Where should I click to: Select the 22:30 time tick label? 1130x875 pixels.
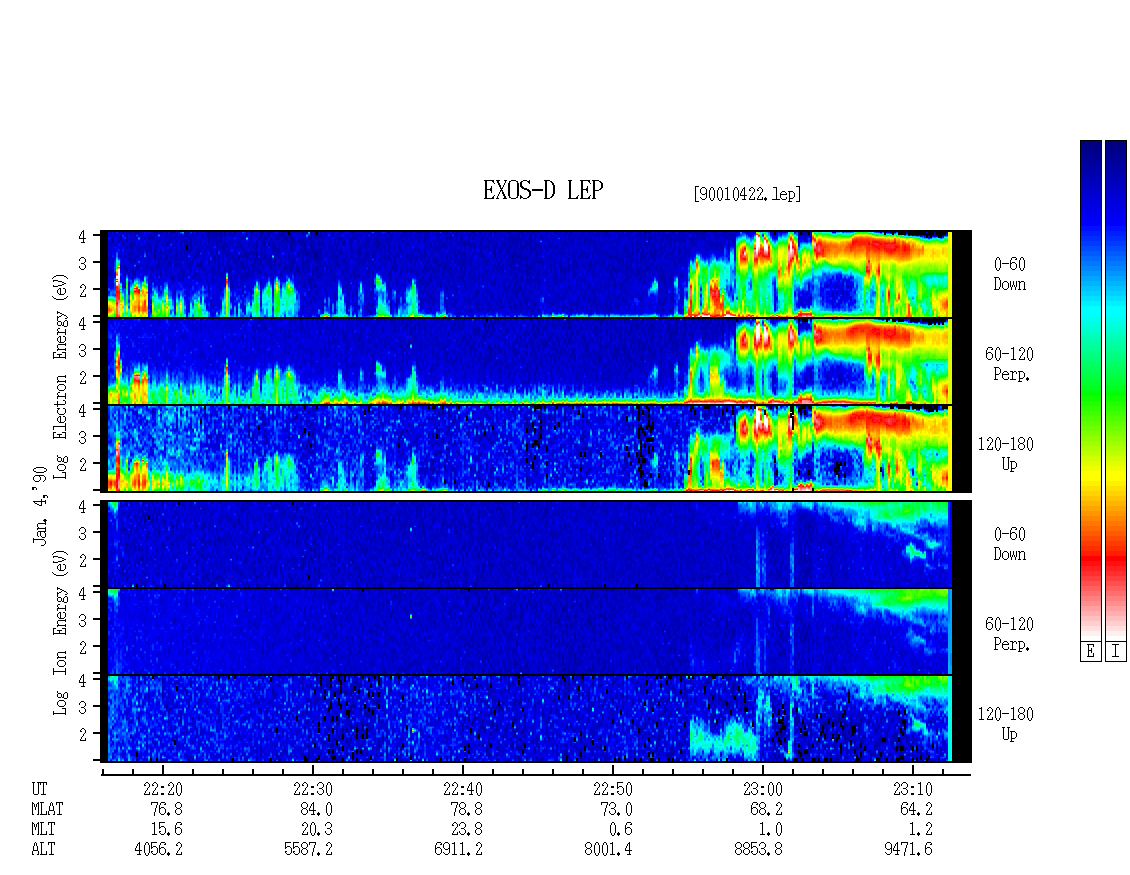point(313,789)
